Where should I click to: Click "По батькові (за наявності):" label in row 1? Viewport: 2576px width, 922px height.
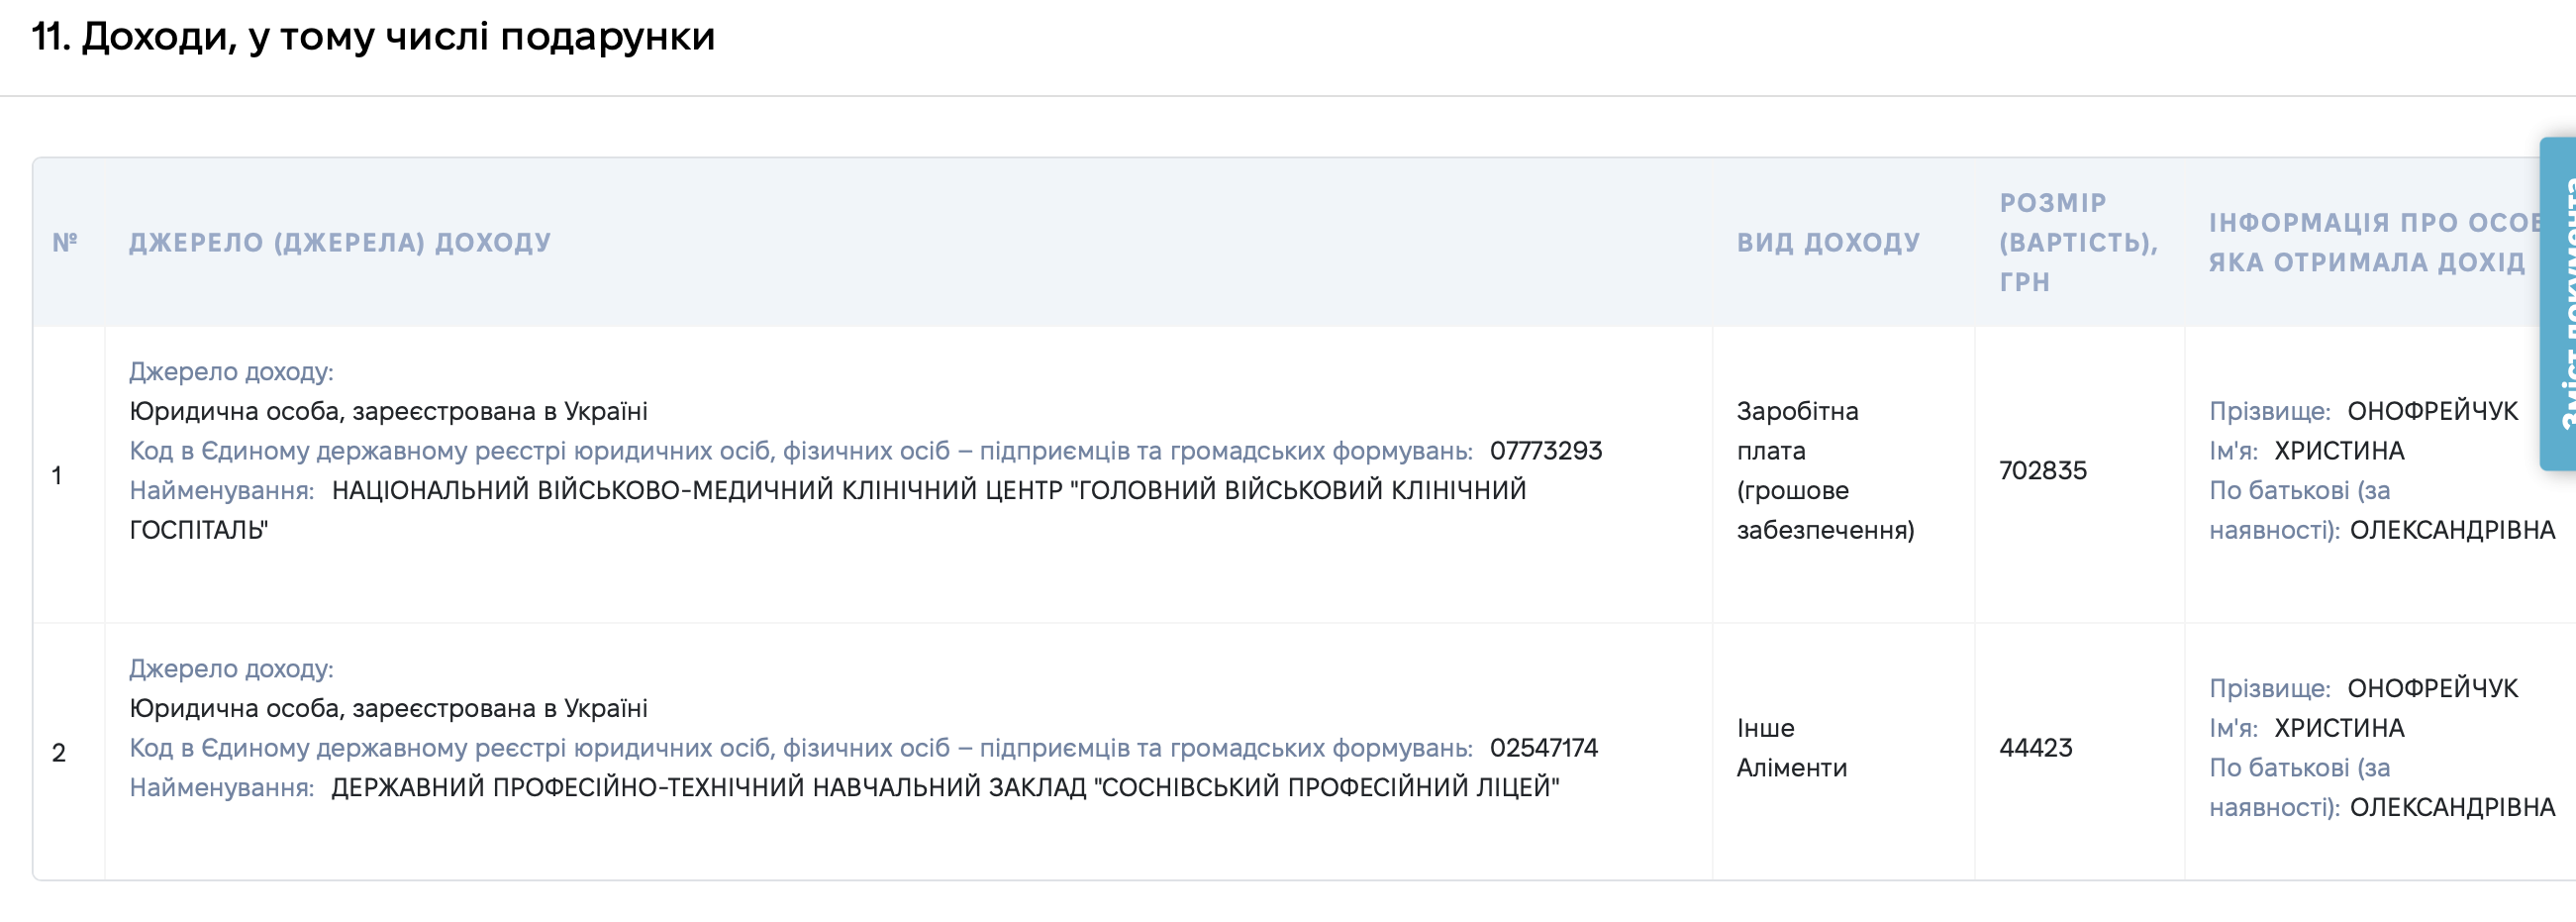(x=2300, y=510)
